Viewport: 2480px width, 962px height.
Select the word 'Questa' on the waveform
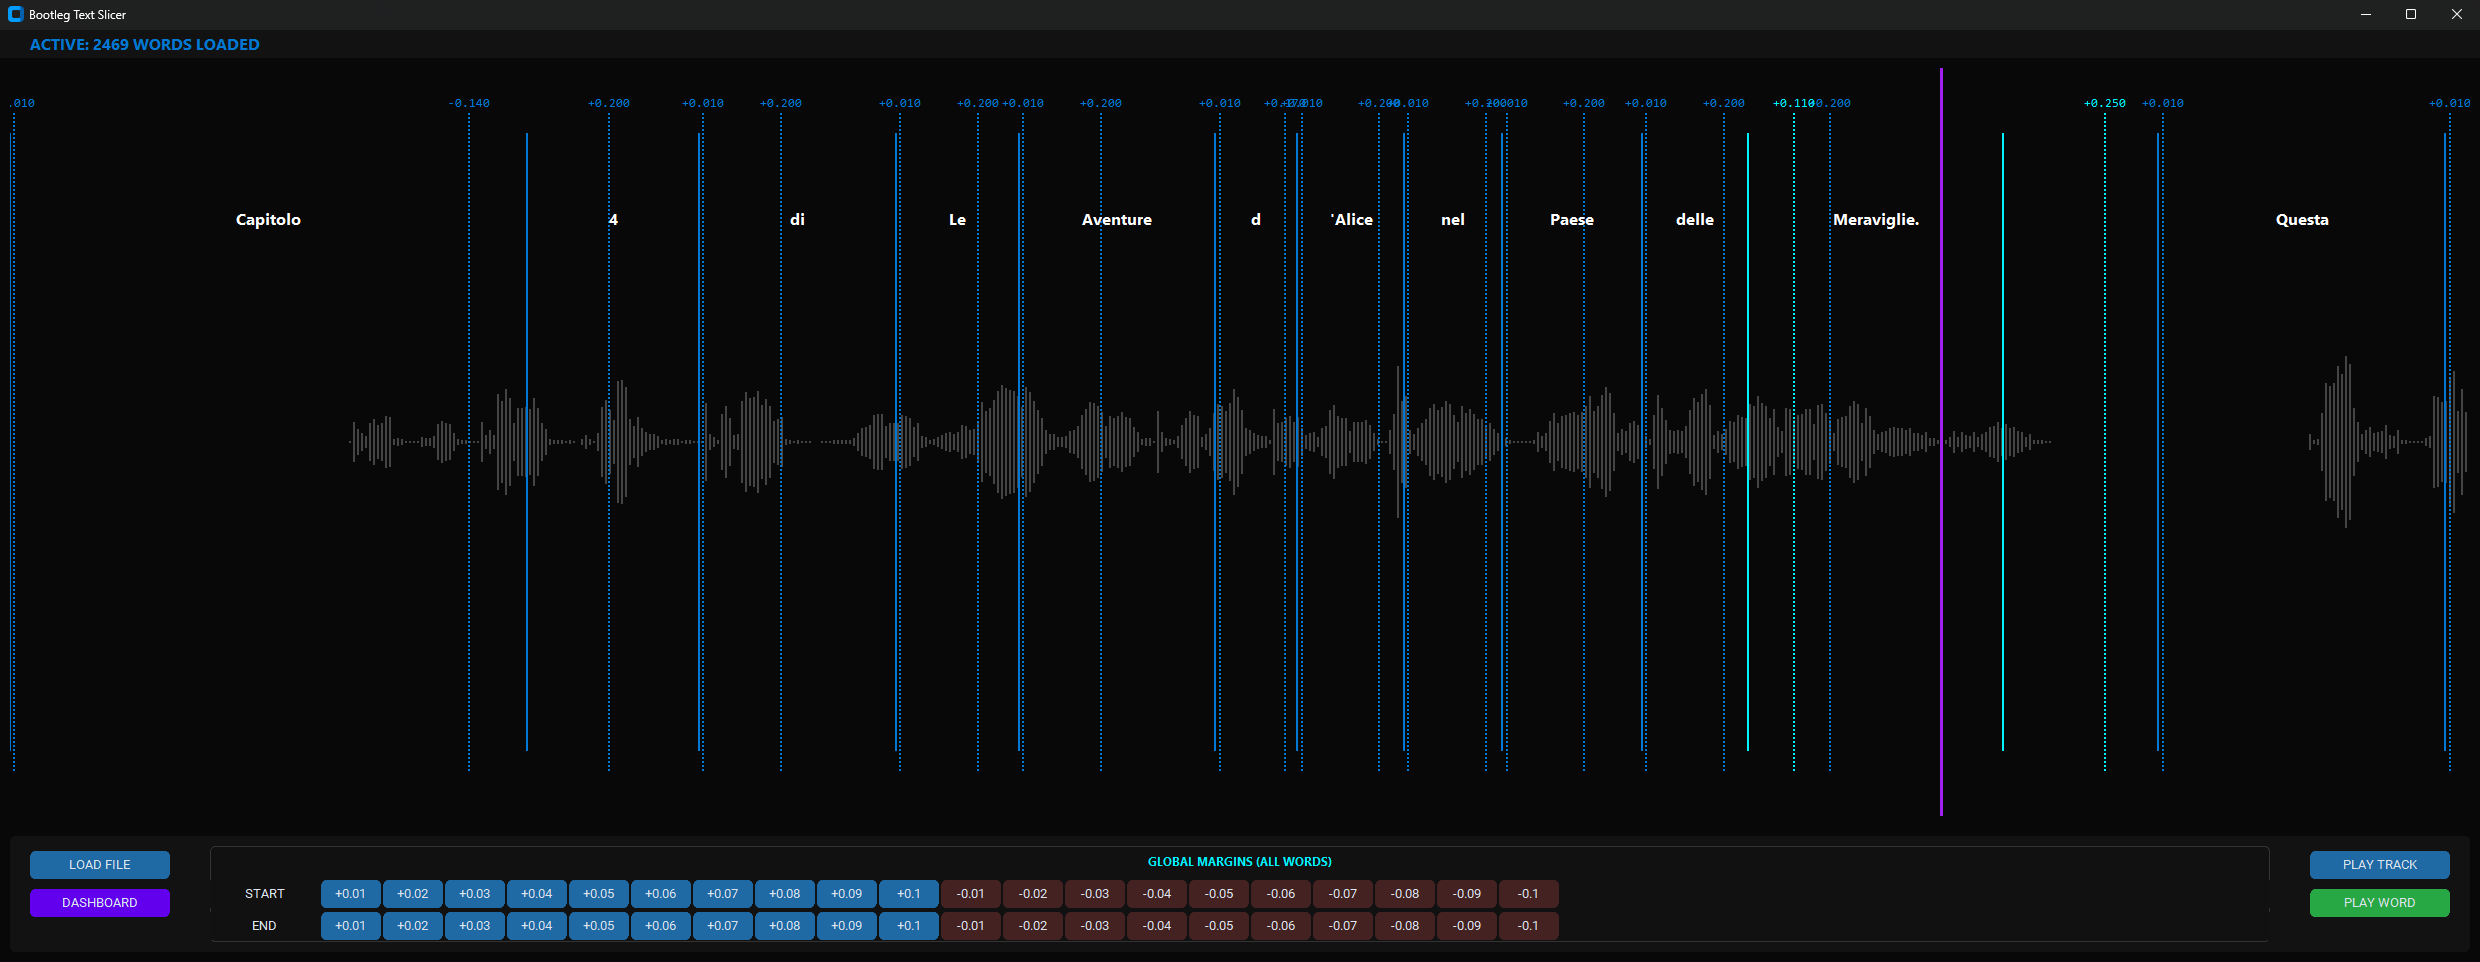point(2302,220)
